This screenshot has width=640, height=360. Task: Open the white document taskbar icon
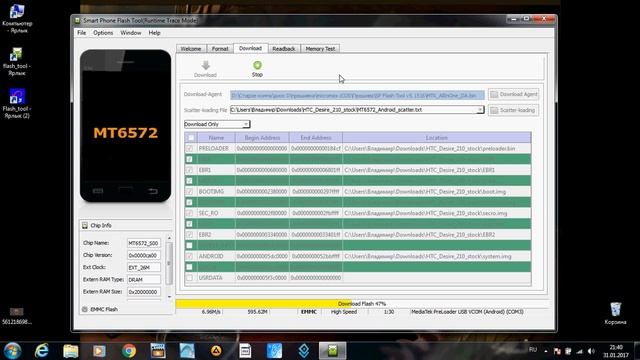coord(245,351)
